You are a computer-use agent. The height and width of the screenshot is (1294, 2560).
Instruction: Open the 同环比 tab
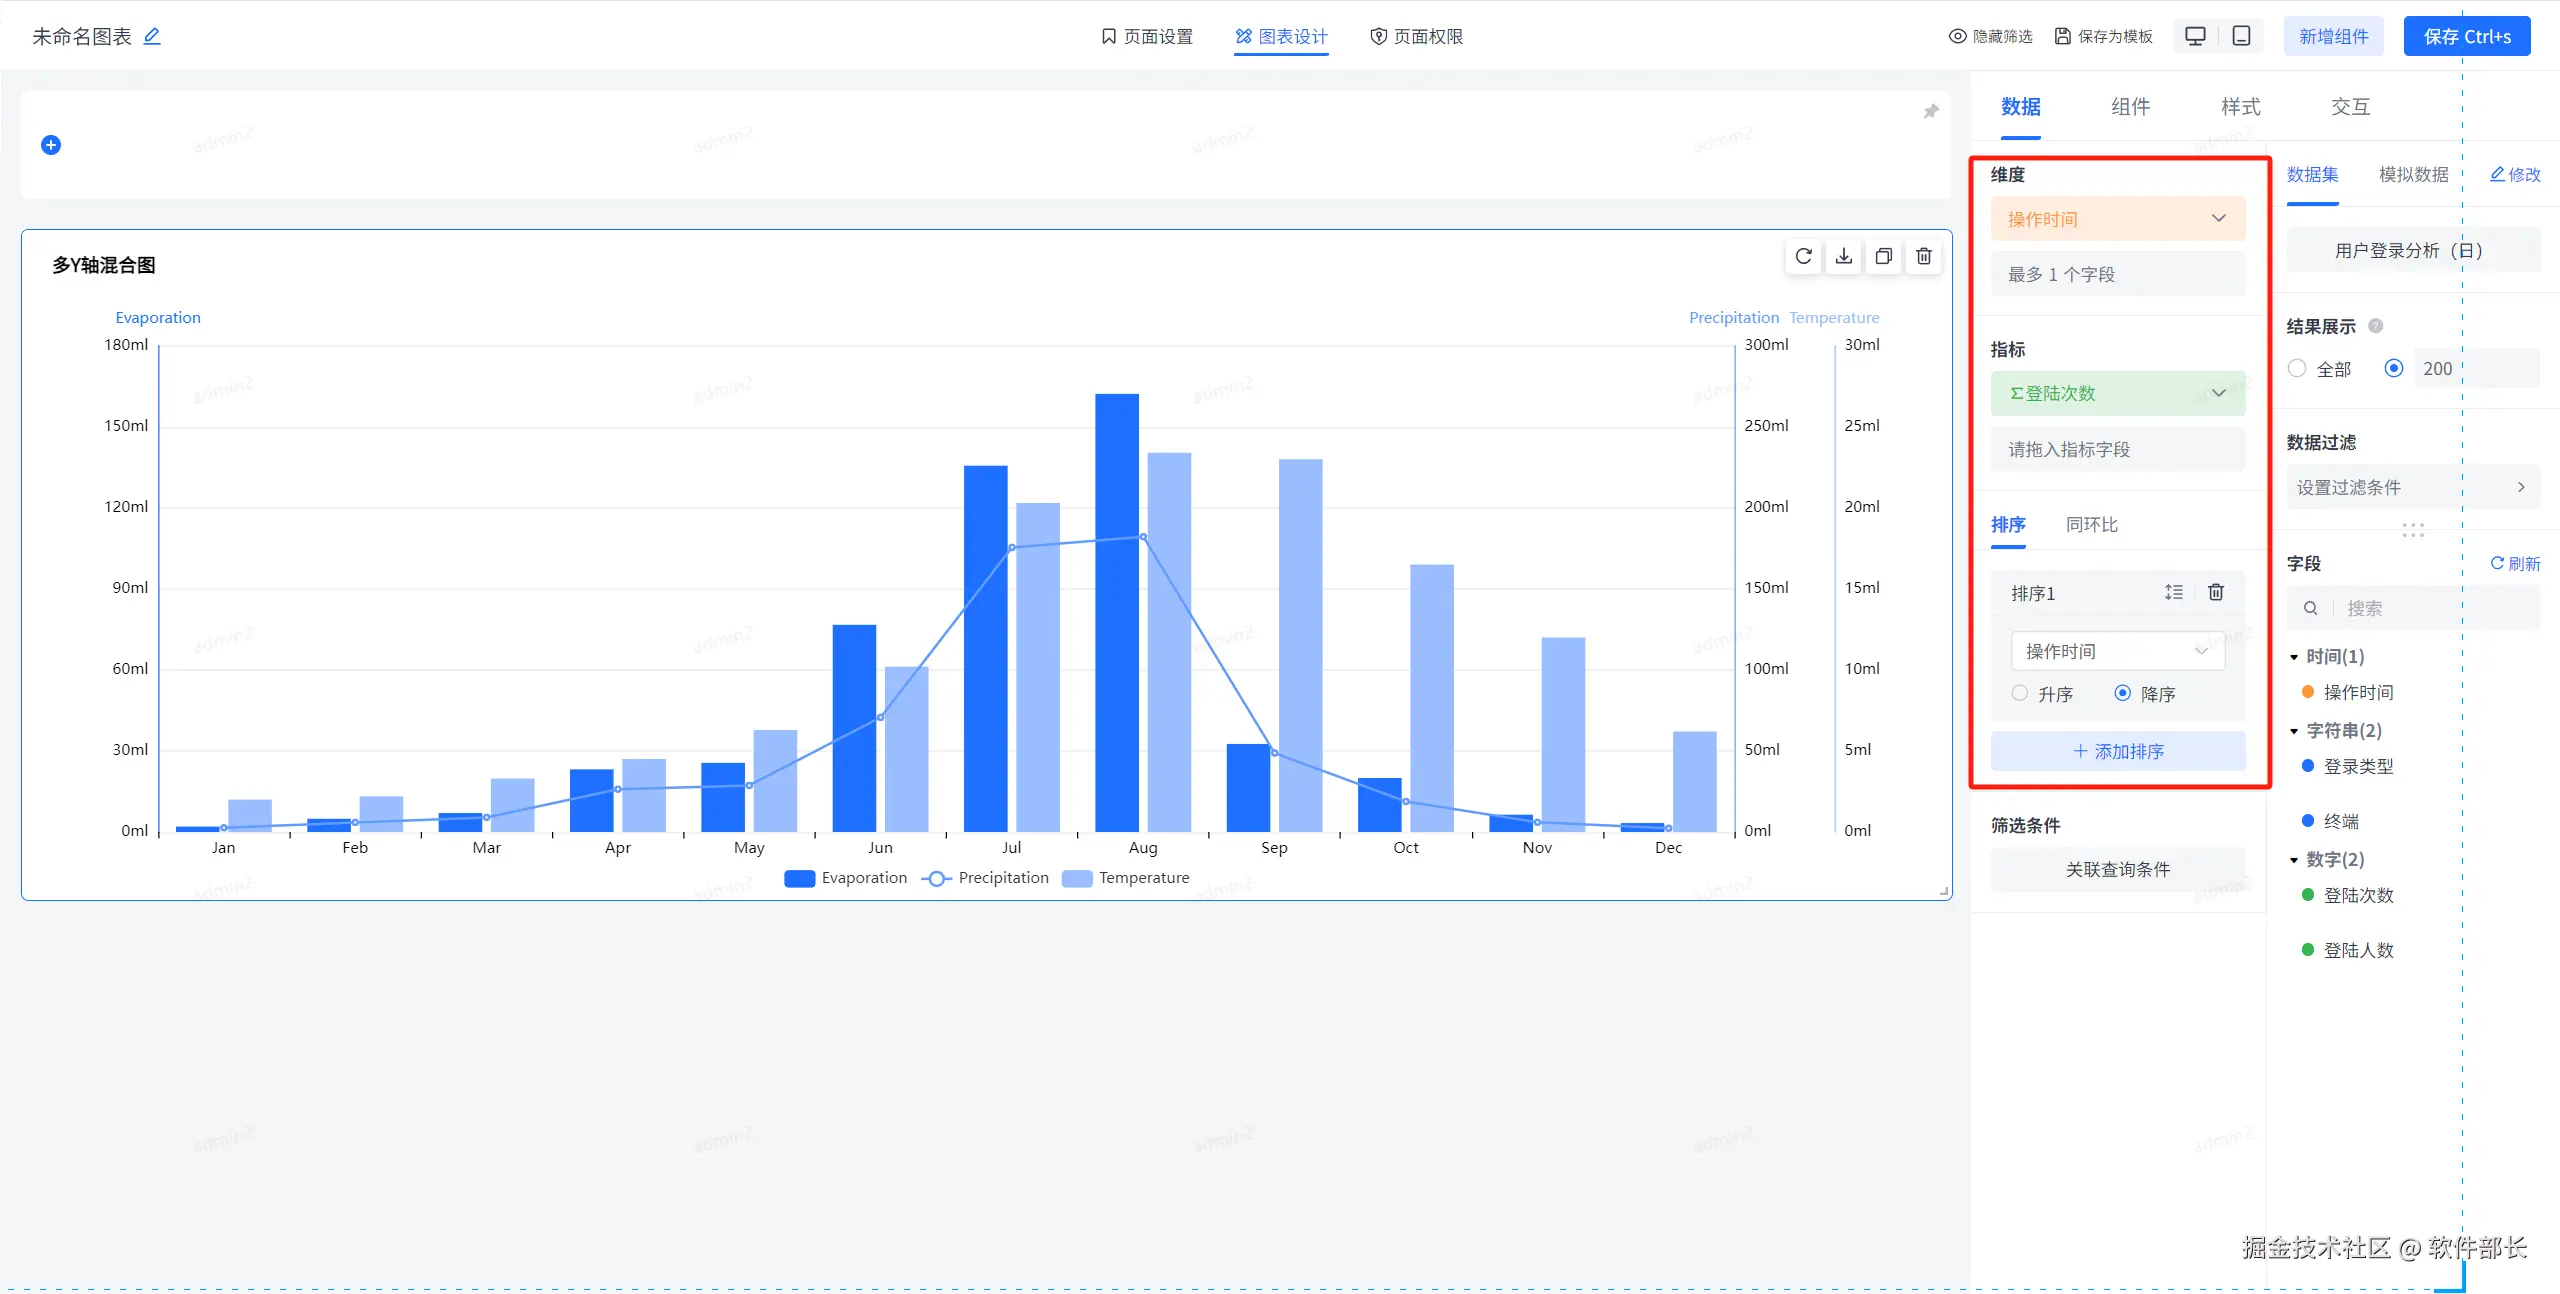[2091, 525]
